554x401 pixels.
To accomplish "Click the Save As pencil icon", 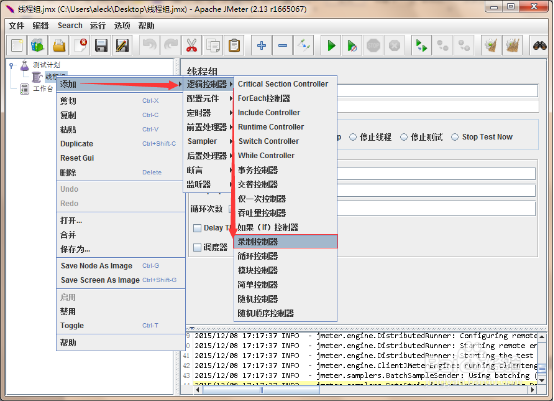I will [x=122, y=46].
